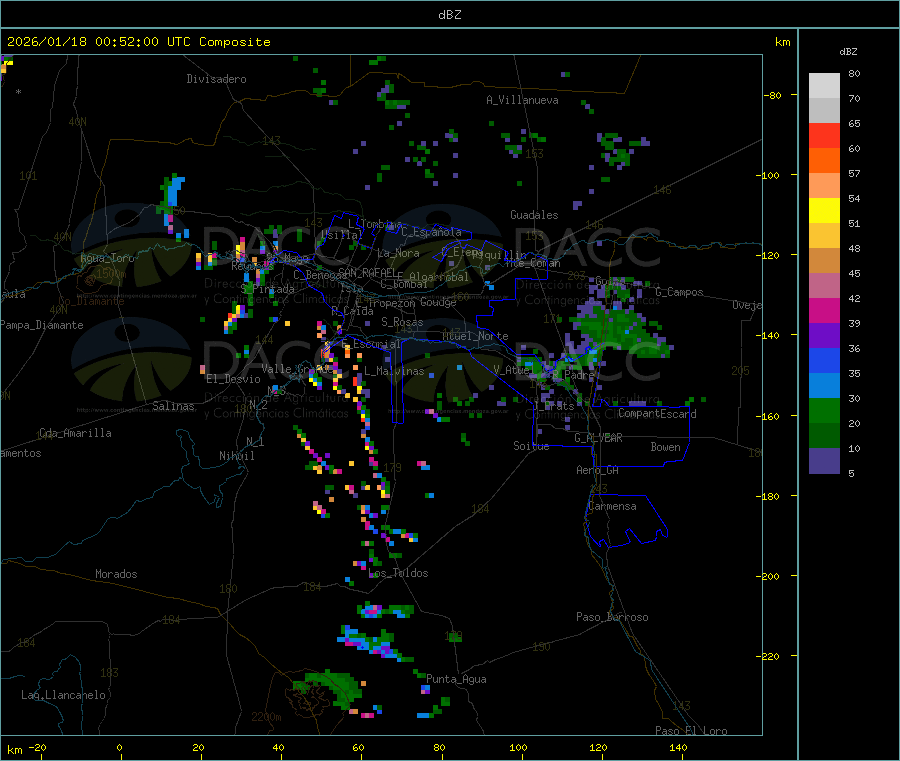Image resolution: width=900 pixels, height=761 pixels.
Task: Click the Valle_Grande label
Action: point(298,369)
